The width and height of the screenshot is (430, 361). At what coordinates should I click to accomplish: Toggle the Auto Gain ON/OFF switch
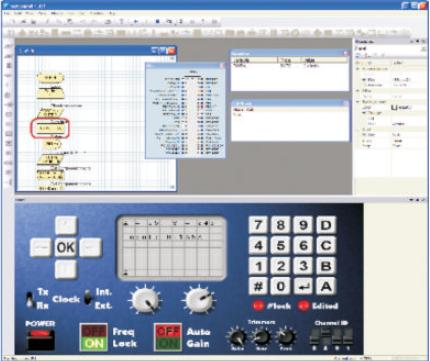[168, 337]
